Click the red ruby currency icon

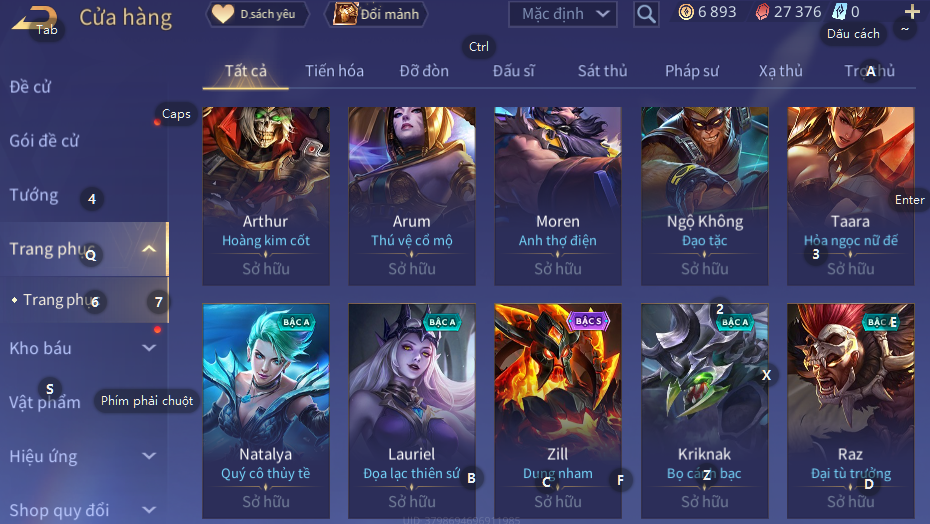click(763, 12)
